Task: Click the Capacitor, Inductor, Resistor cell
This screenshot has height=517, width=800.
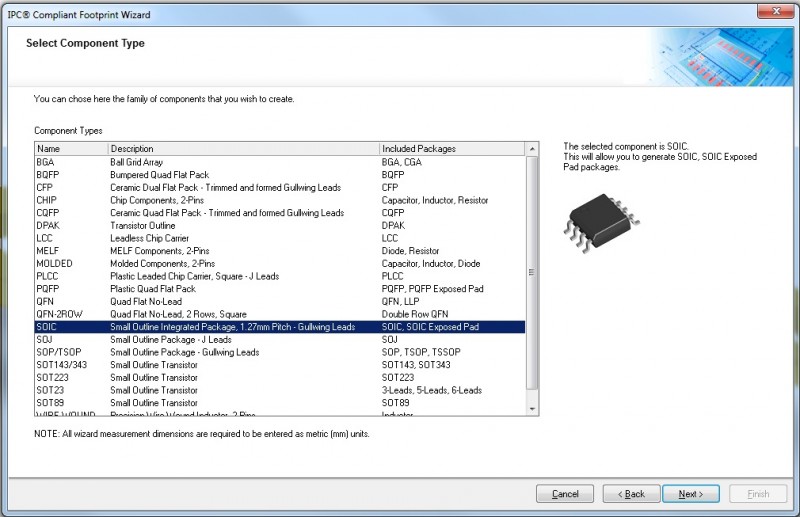Action: [x=435, y=200]
